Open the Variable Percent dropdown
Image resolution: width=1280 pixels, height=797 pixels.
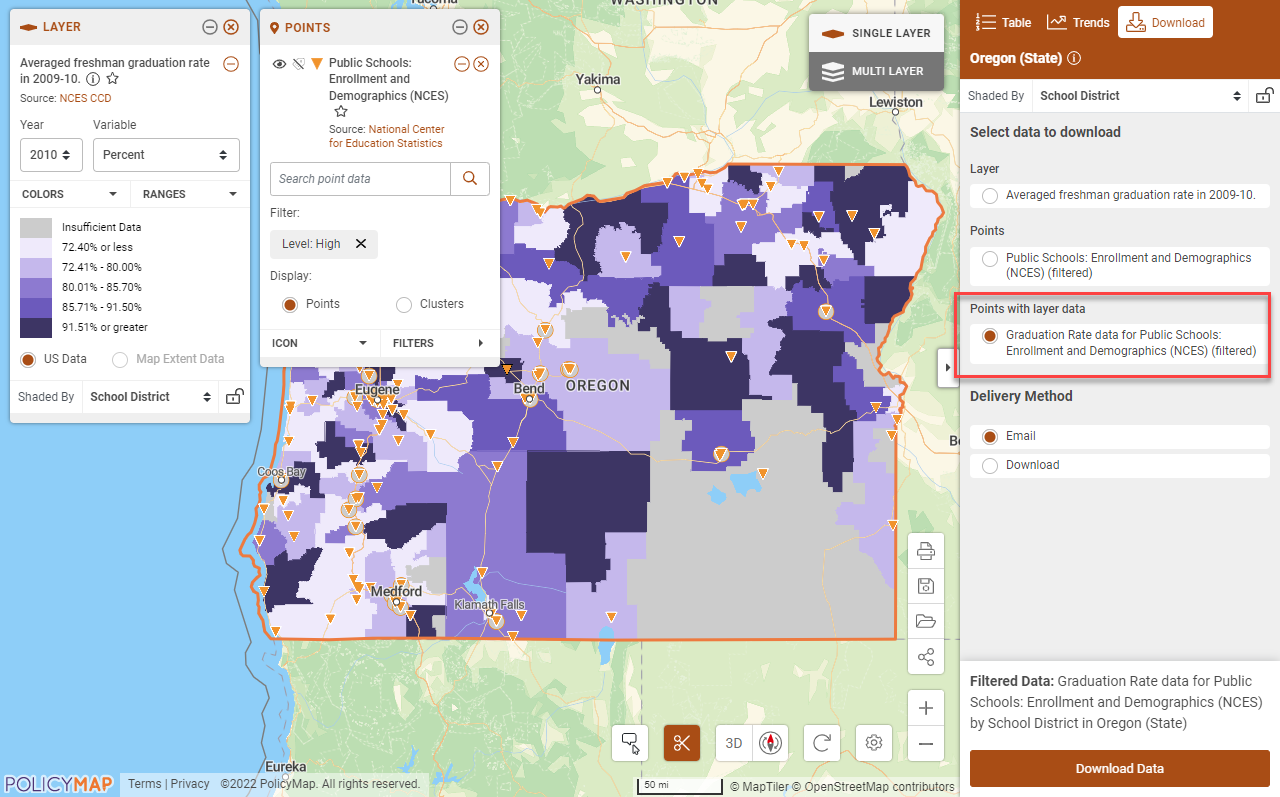point(166,155)
